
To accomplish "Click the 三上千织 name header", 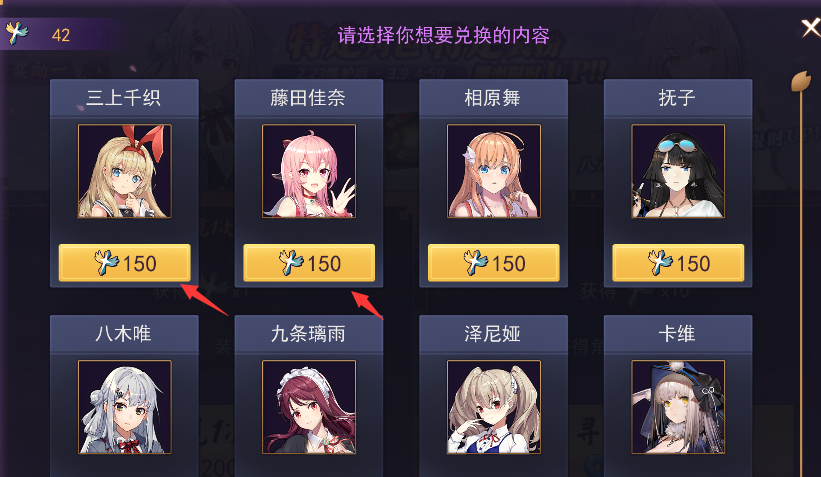I will tap(124, 98).
